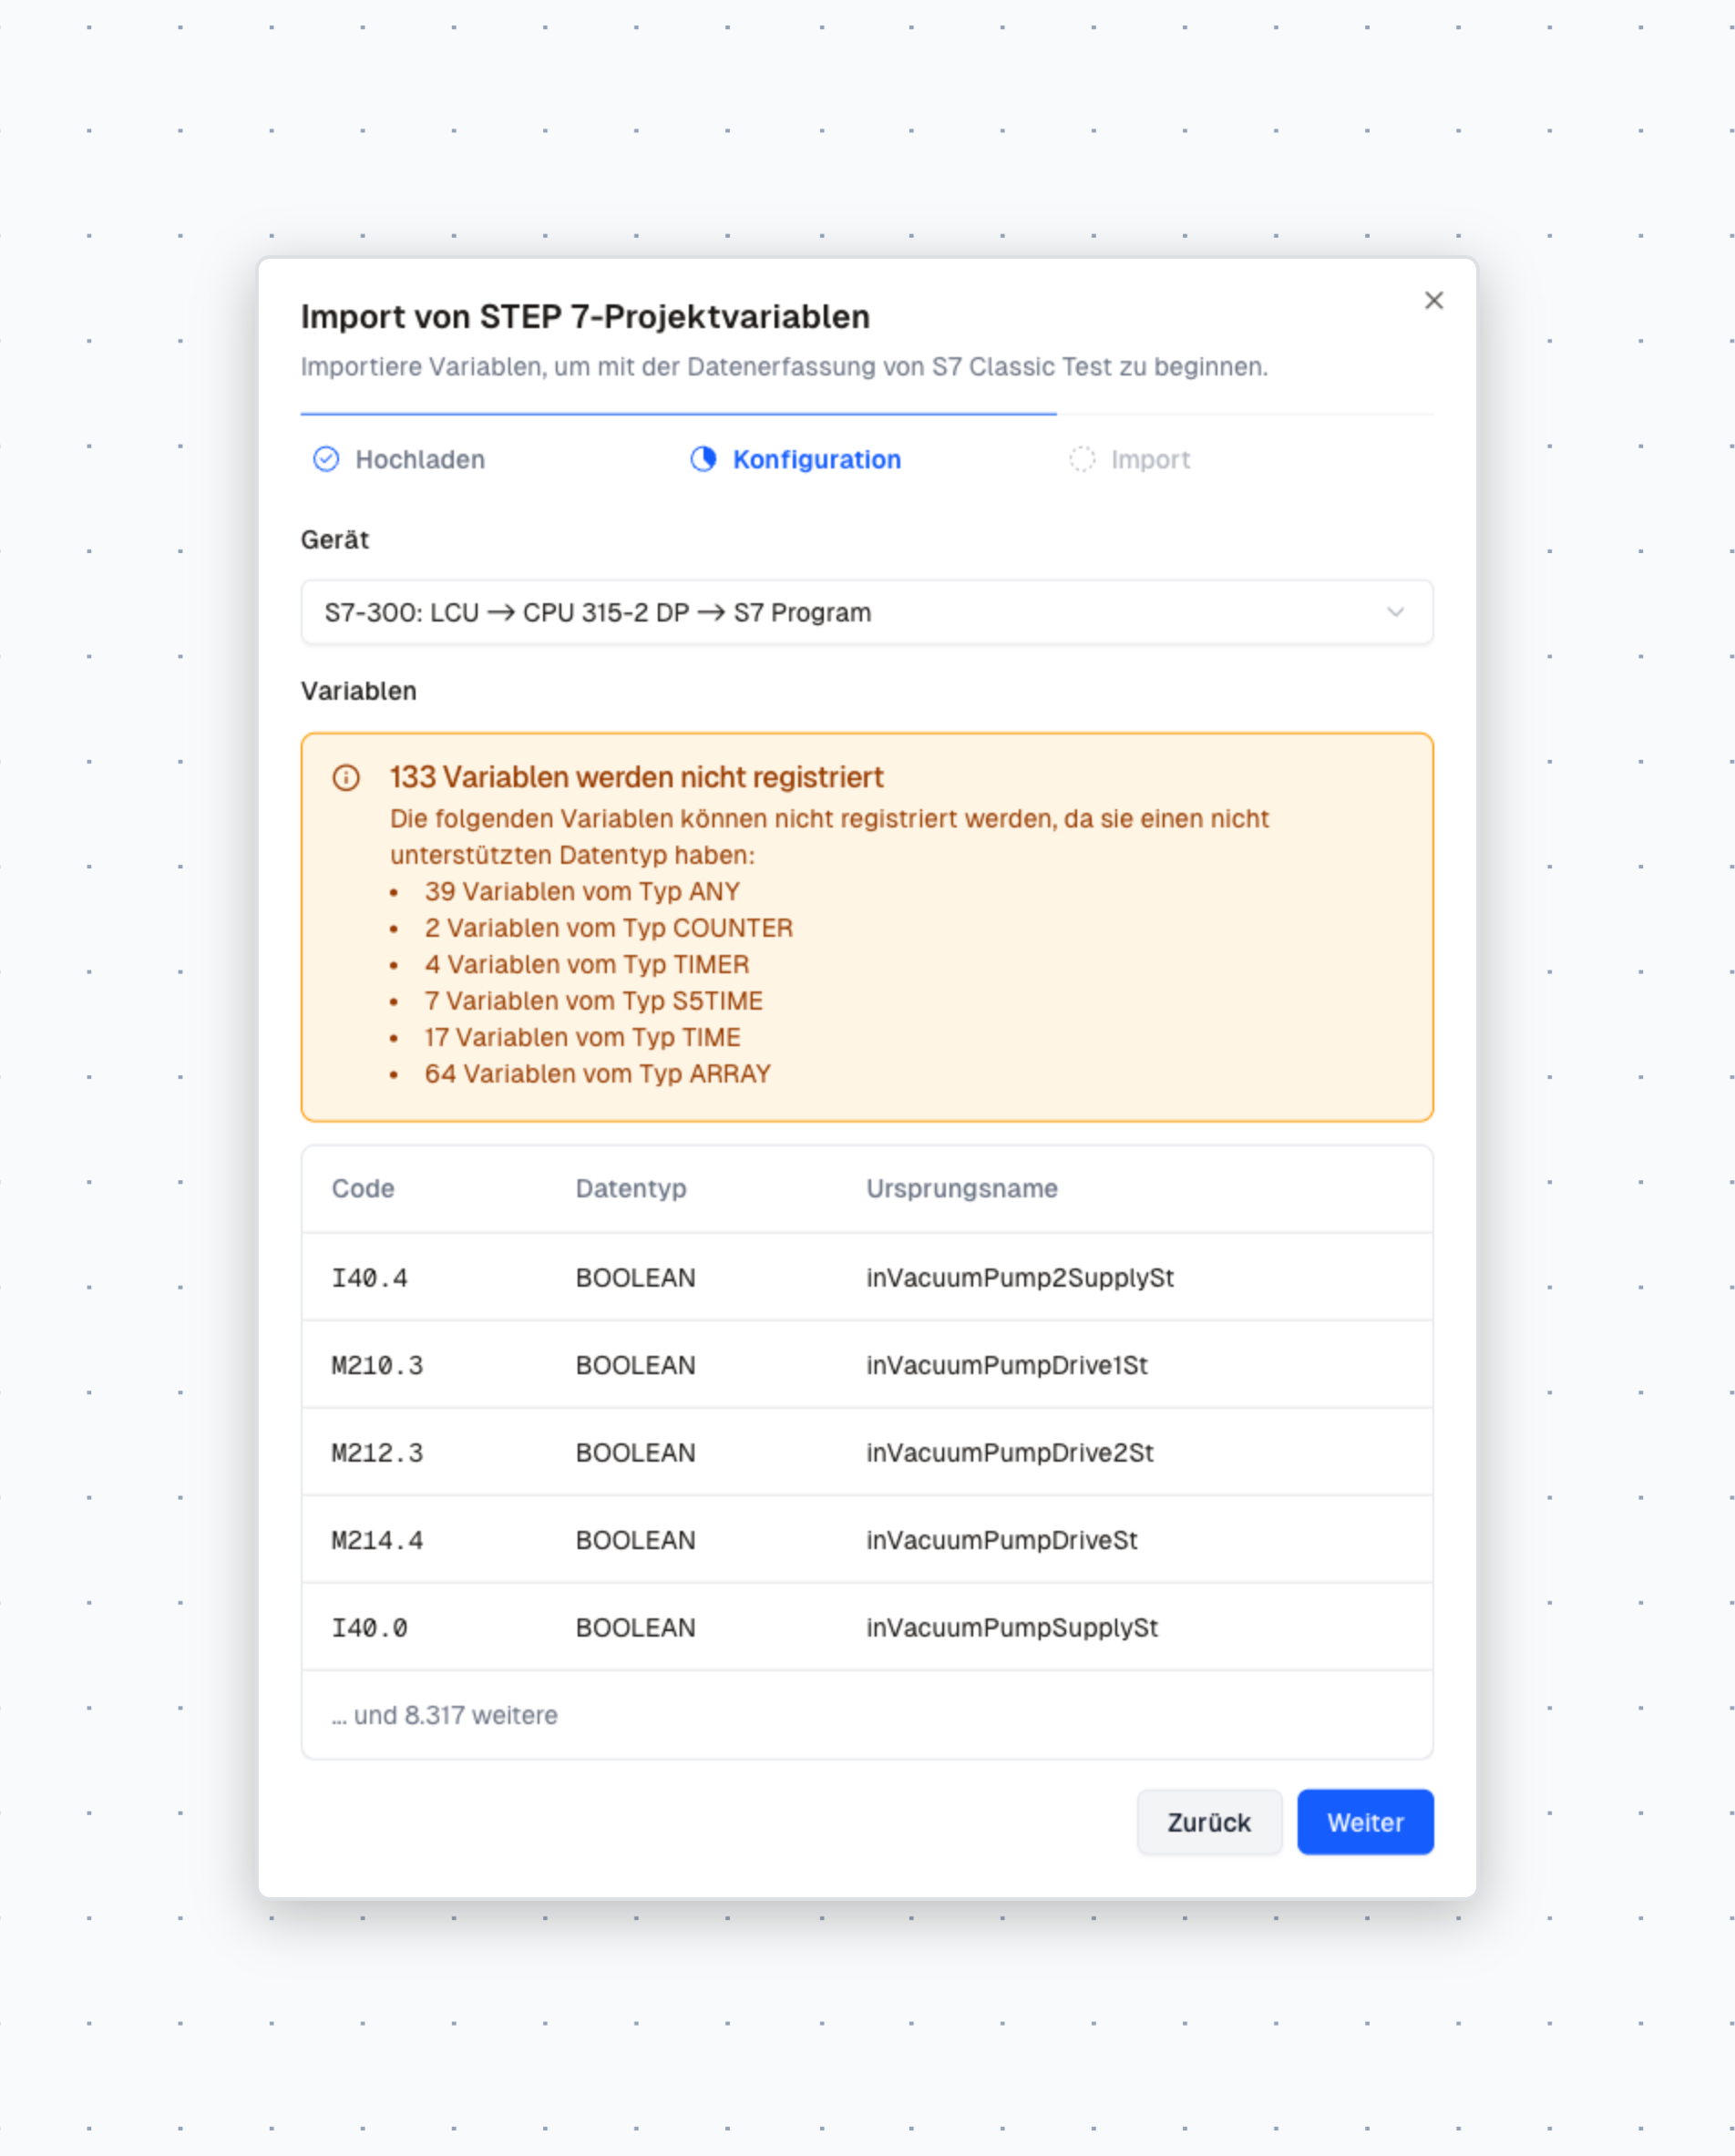
Task: Click '17 Variablen vom Typ TIME'
Action: [x=582, y=1037]
